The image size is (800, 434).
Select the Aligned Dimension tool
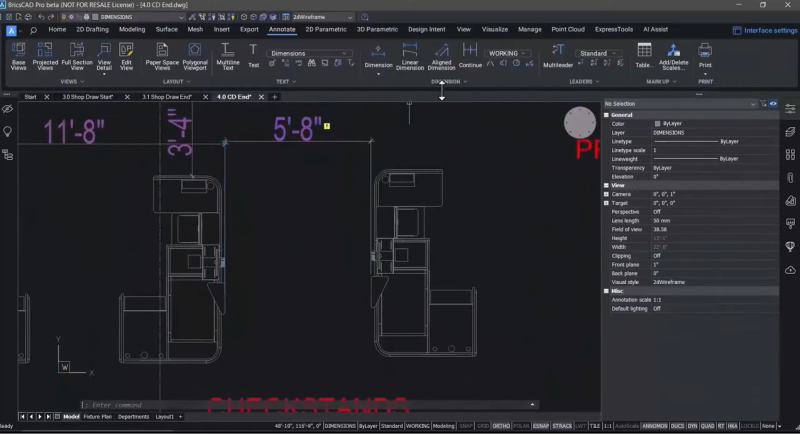click(x=441, y=56)
